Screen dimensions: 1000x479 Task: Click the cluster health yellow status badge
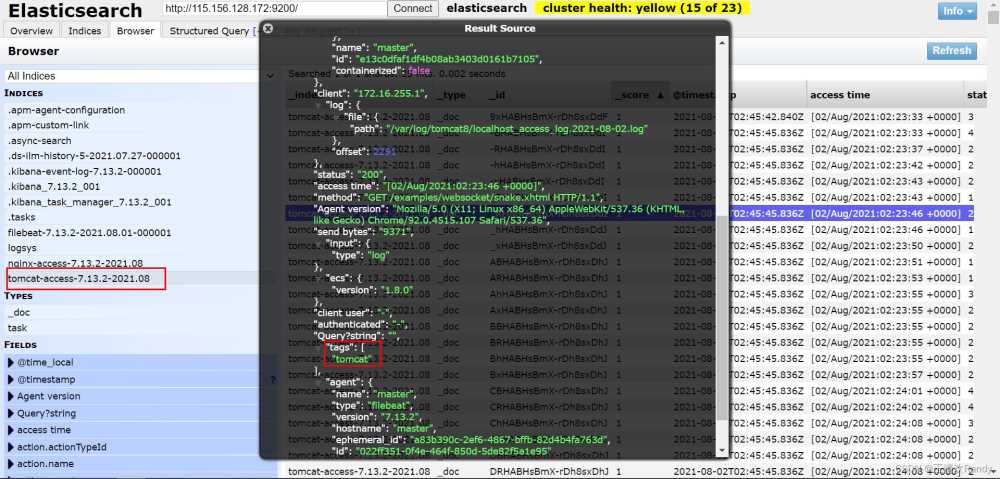click(642, 8)
